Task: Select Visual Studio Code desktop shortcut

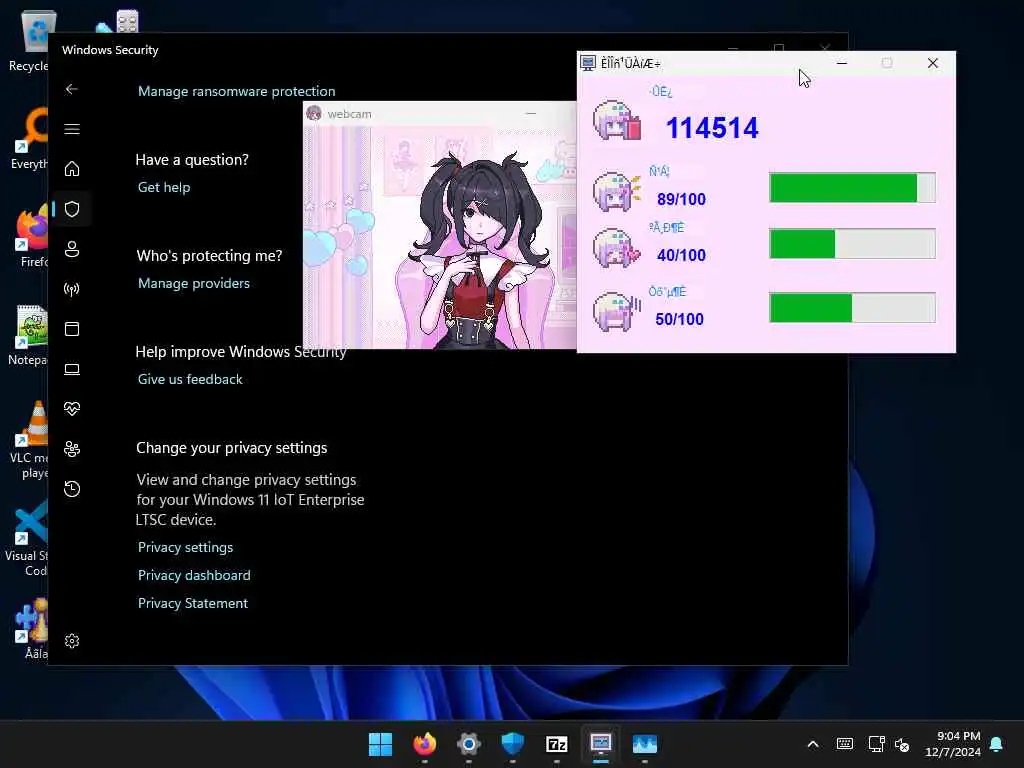Action: [x=27, y=538]
